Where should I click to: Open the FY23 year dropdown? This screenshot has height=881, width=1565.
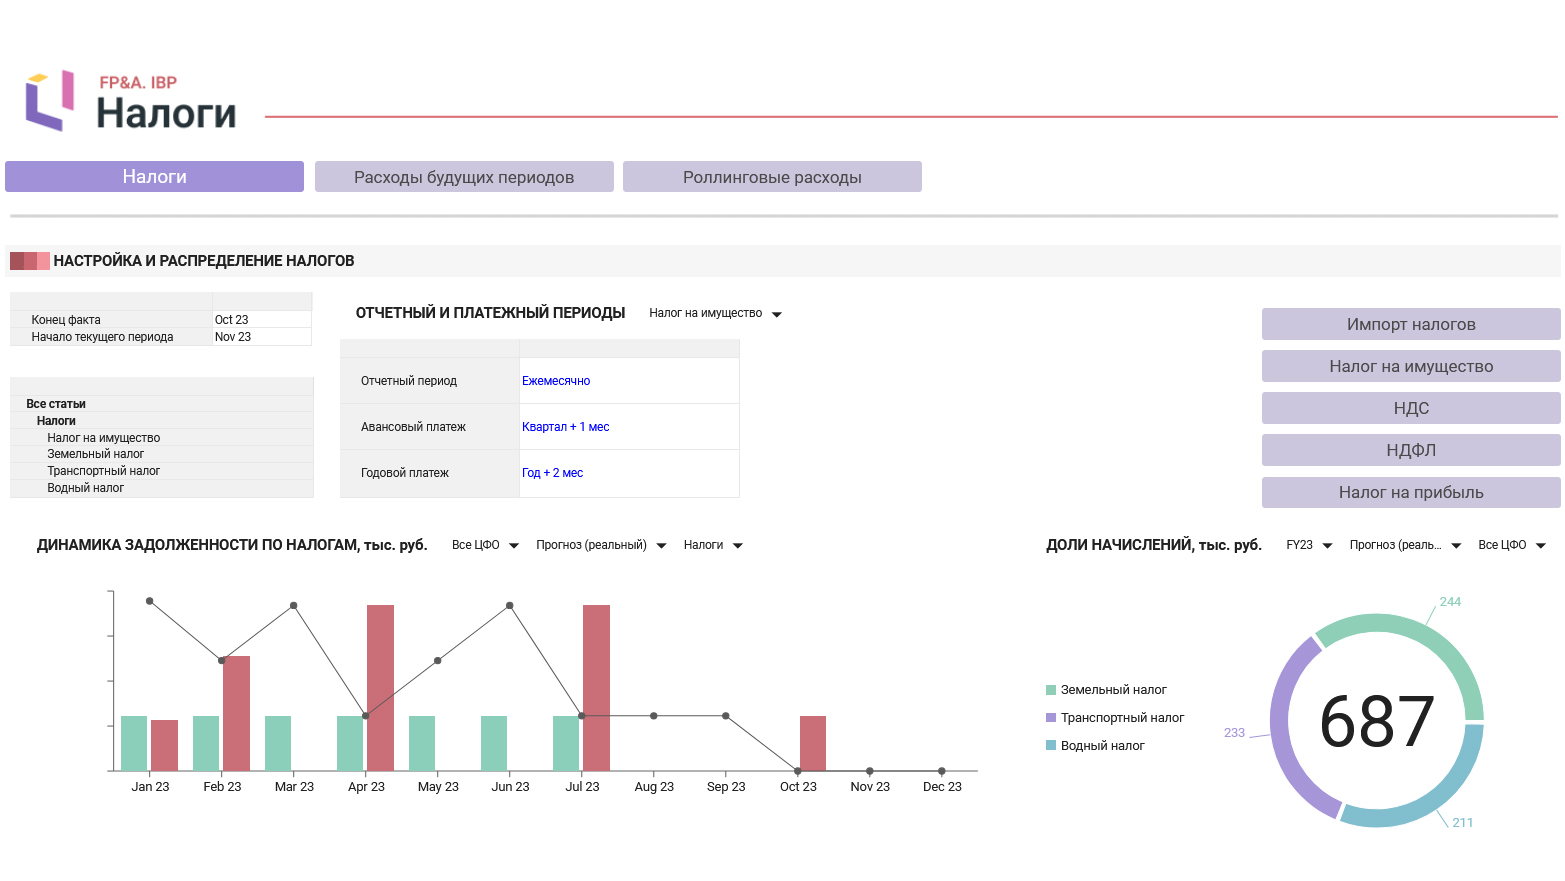tap(1309, 546)
